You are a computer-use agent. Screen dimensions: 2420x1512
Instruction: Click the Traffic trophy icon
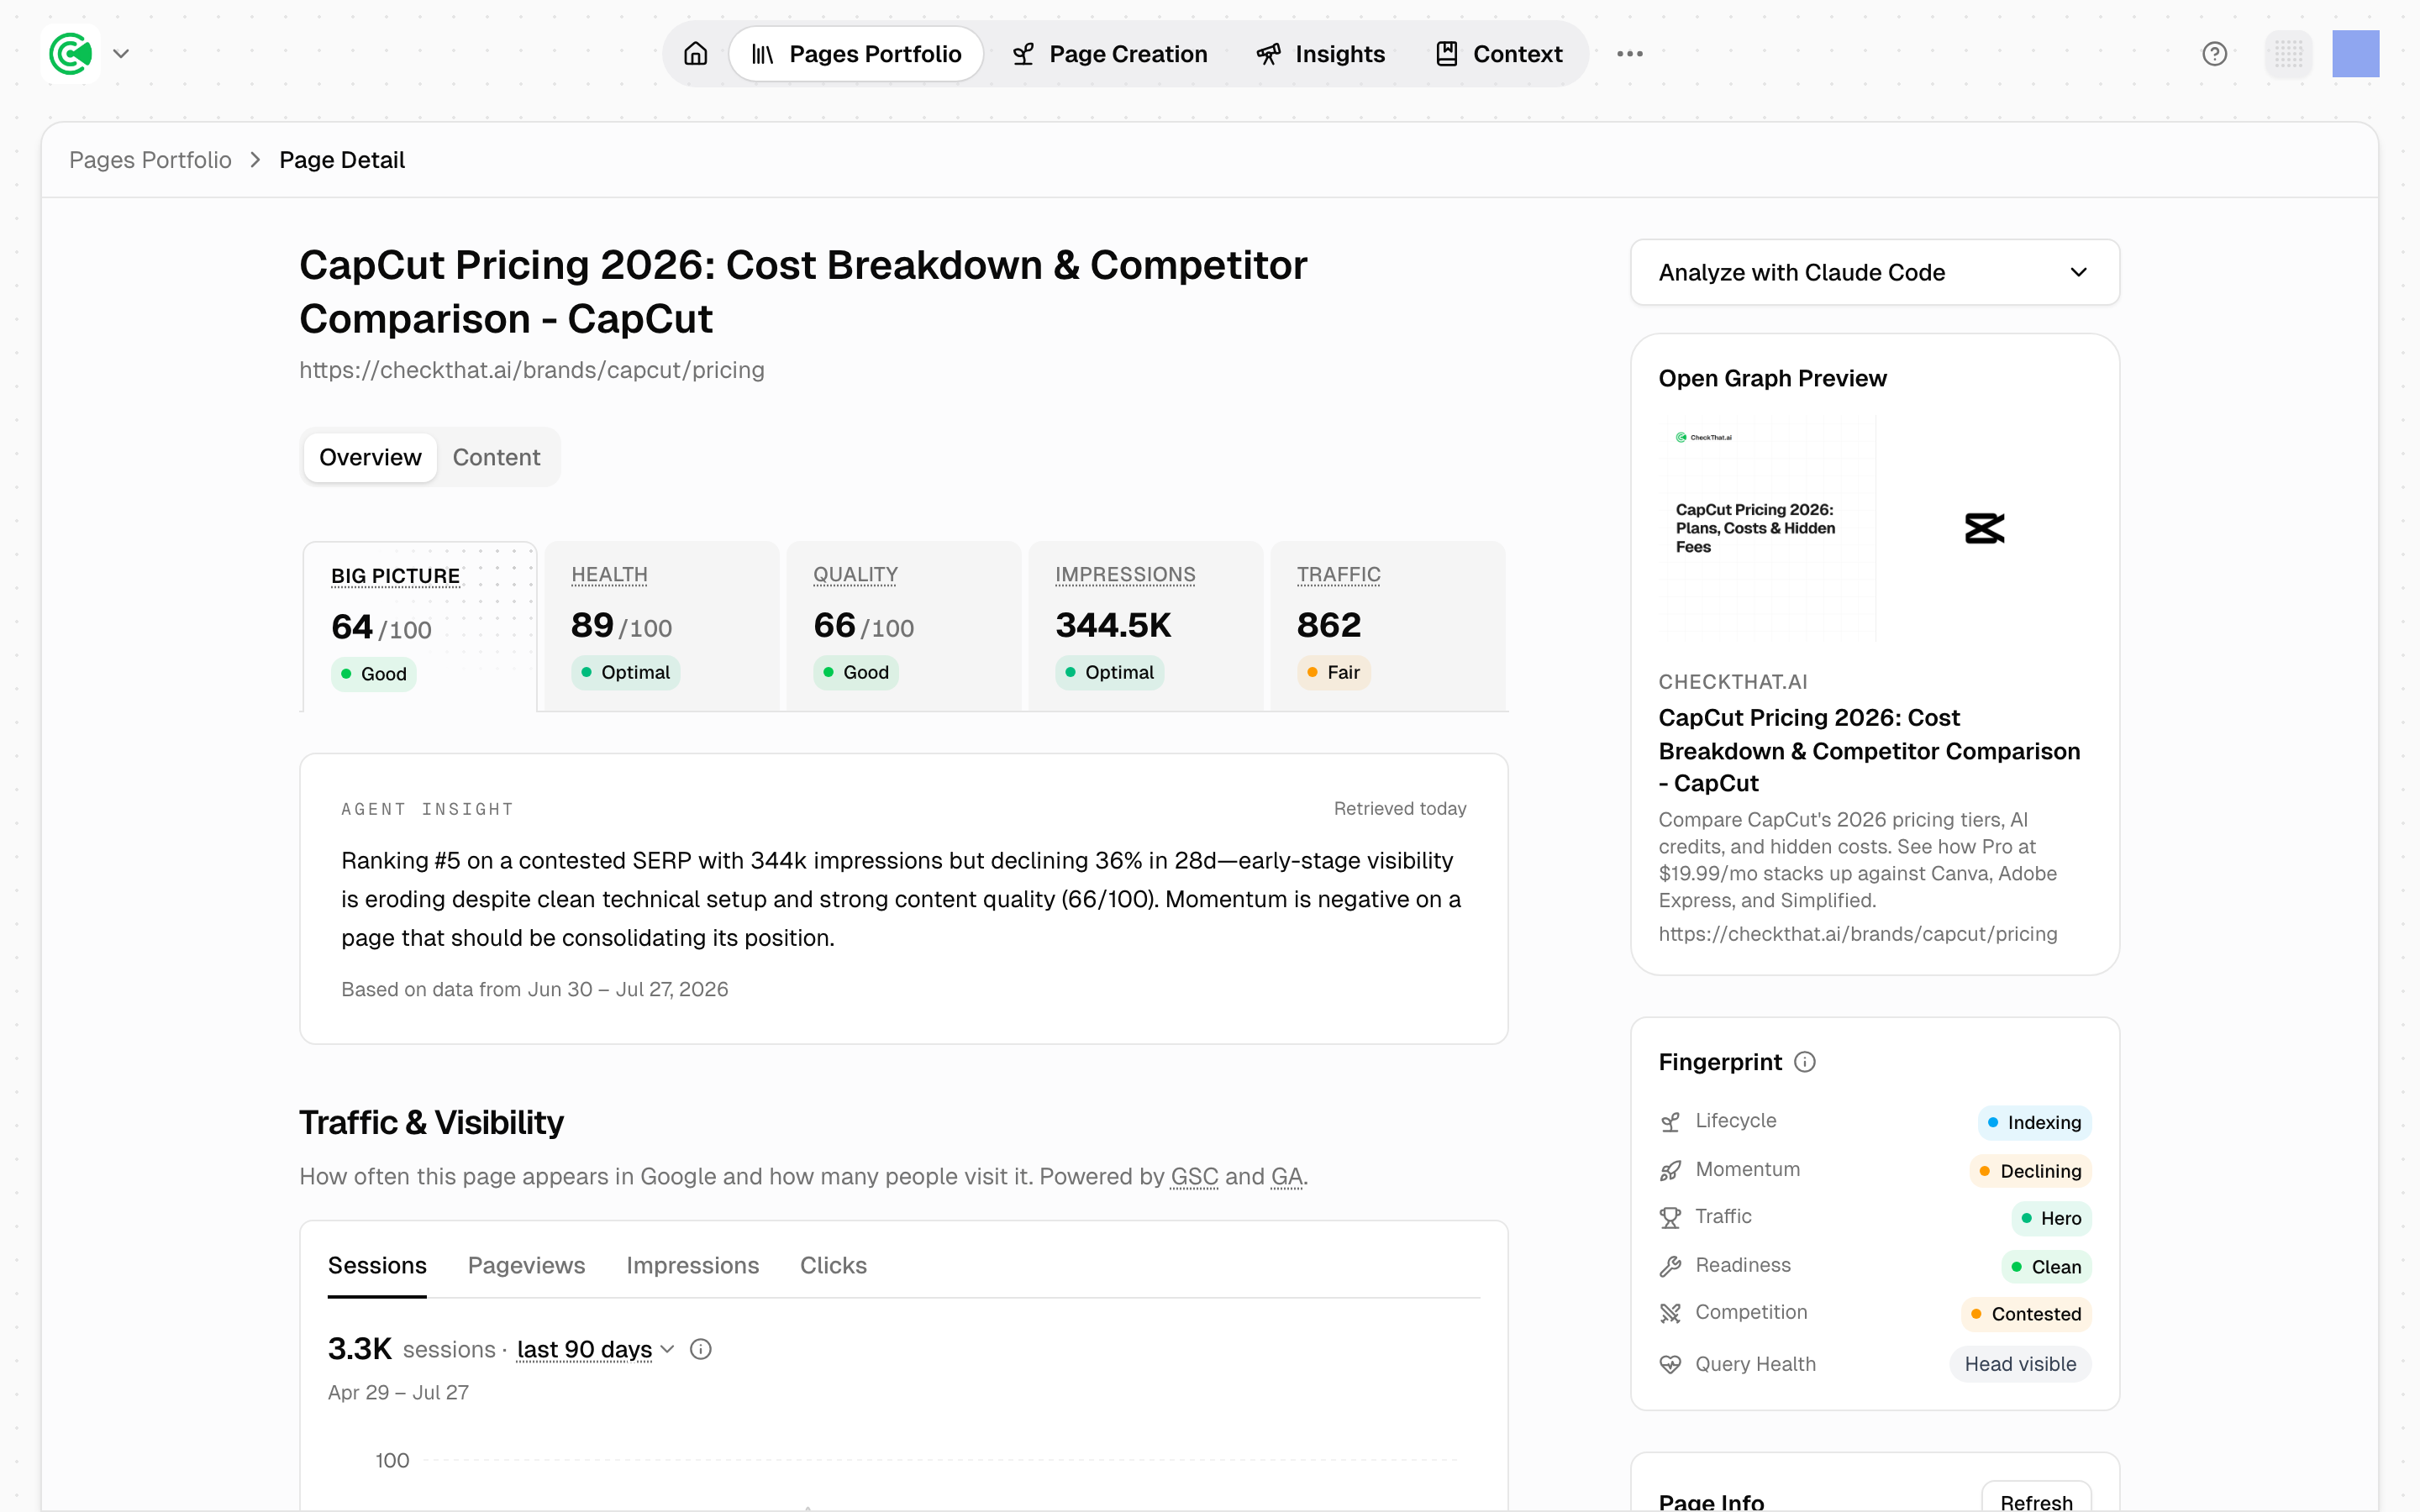pyautogui.click(x=1670, y=1218)
